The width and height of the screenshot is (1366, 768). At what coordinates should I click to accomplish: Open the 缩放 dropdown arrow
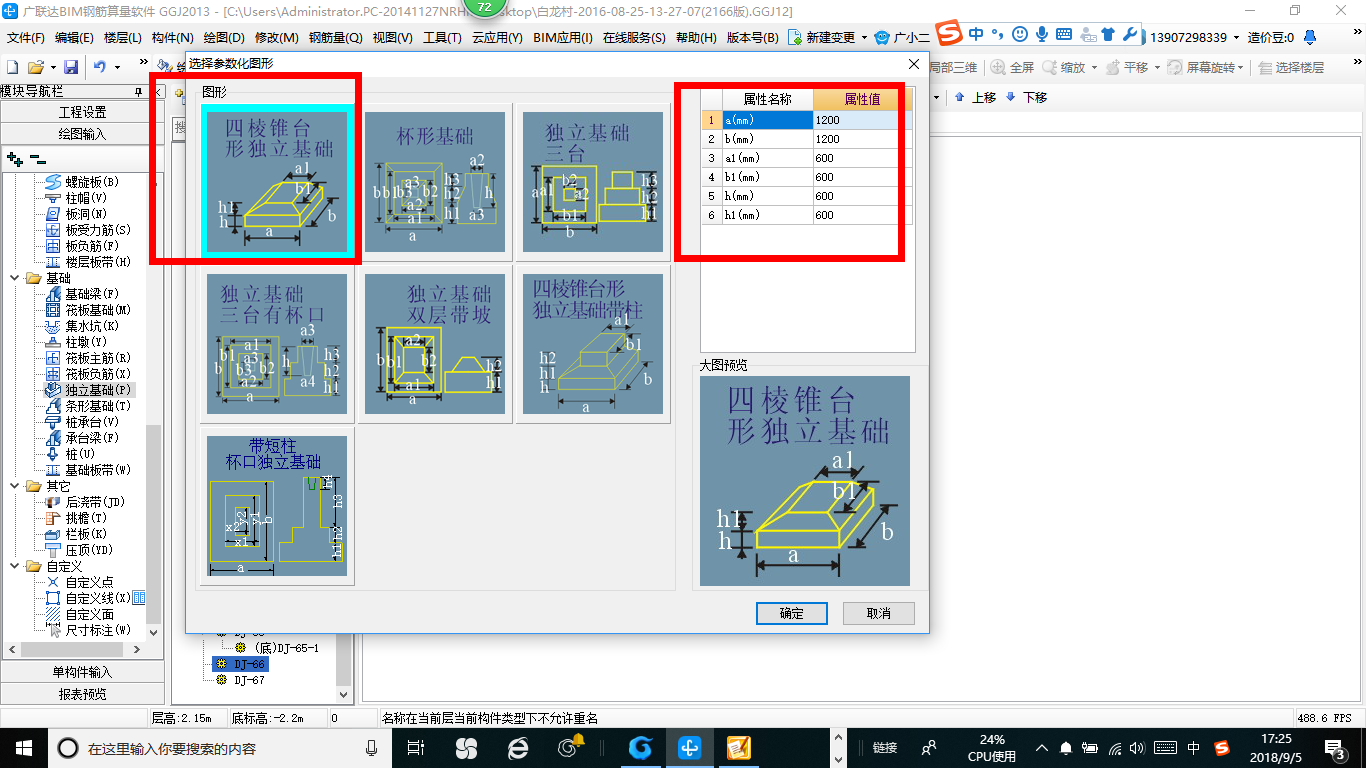click(1093, 67)
